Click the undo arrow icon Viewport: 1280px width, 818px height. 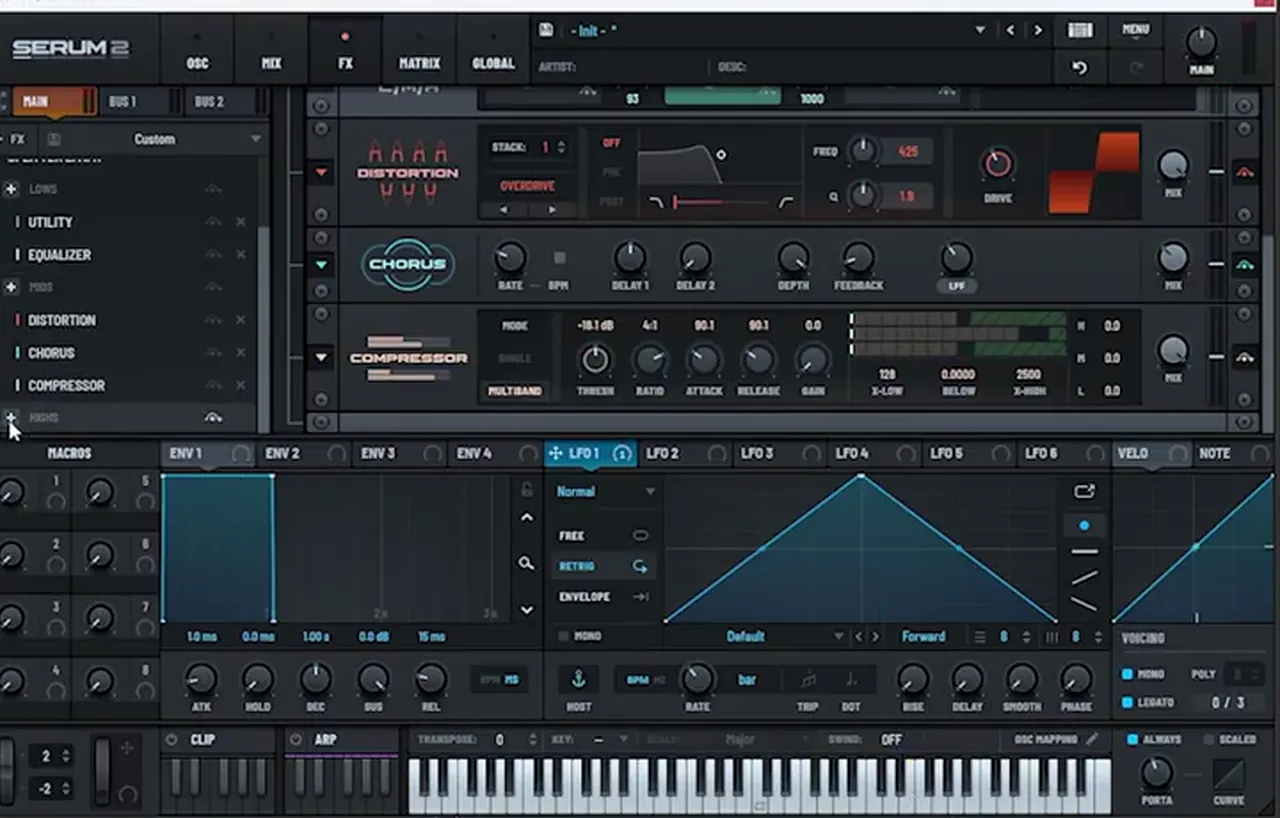click(1079, 68)
